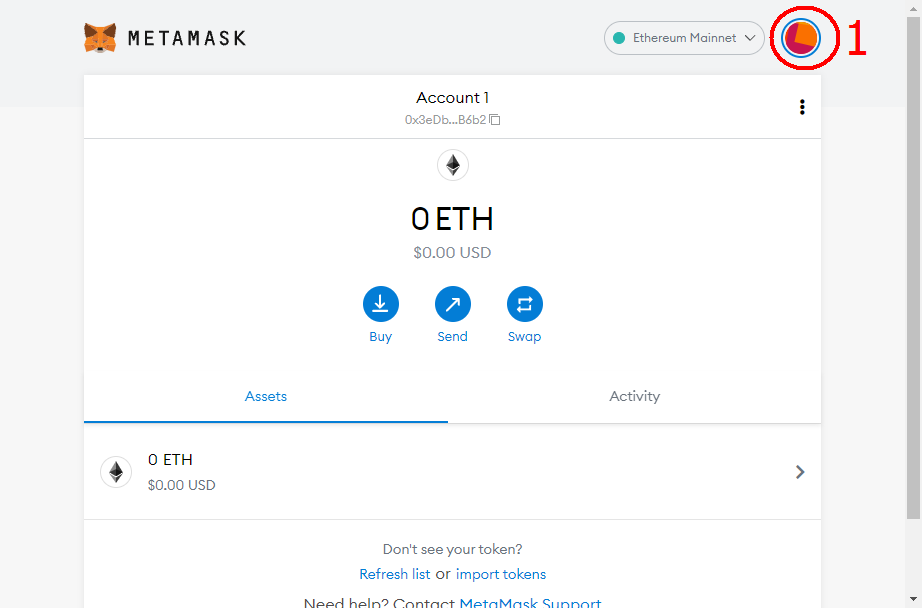Click the Swap arrows icon
Screen dimensions: 922x608
pos(525,304)
